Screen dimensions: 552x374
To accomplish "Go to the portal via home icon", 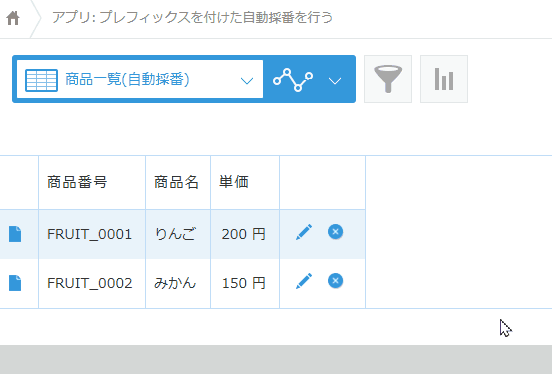I will (13, 18).
